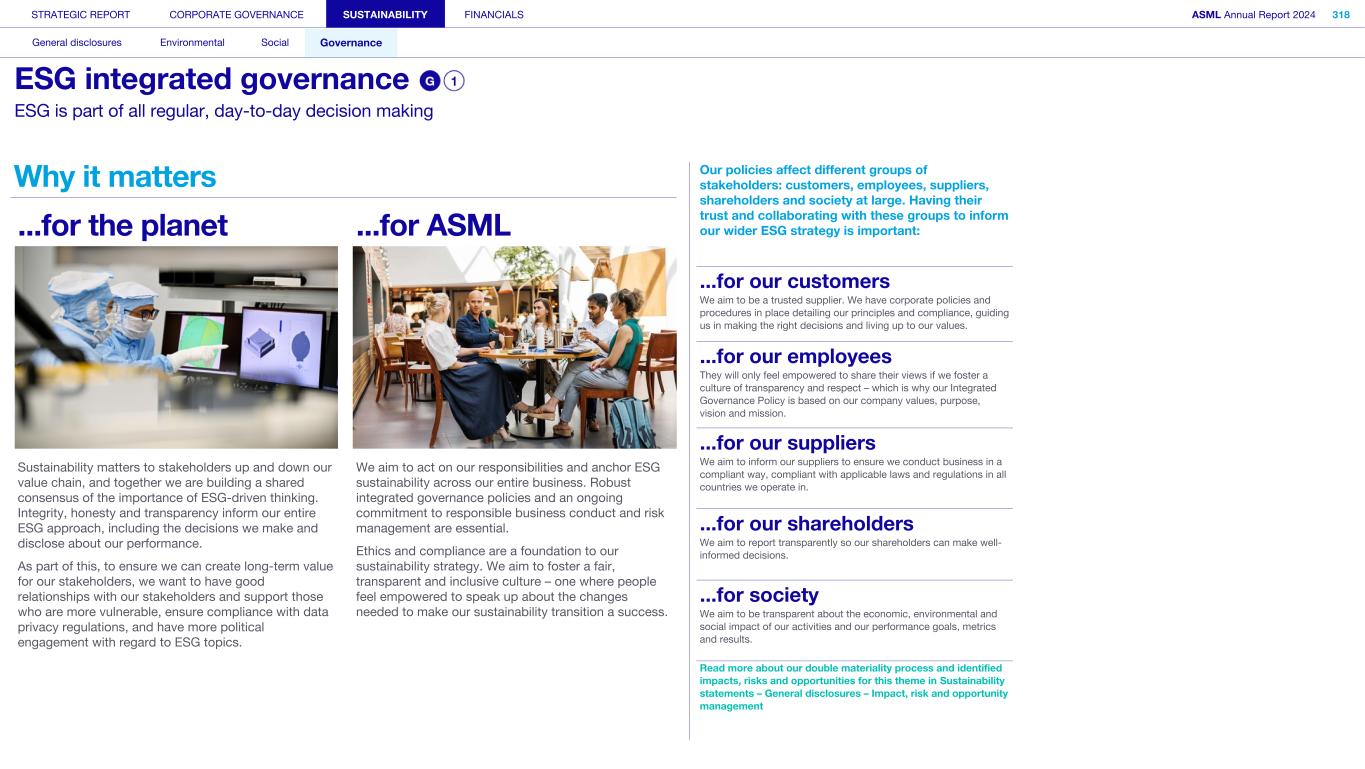Click the Governance sub-tab
Image resolution: width=1365 pixels, height=769 pixels.
pos(350,43)
